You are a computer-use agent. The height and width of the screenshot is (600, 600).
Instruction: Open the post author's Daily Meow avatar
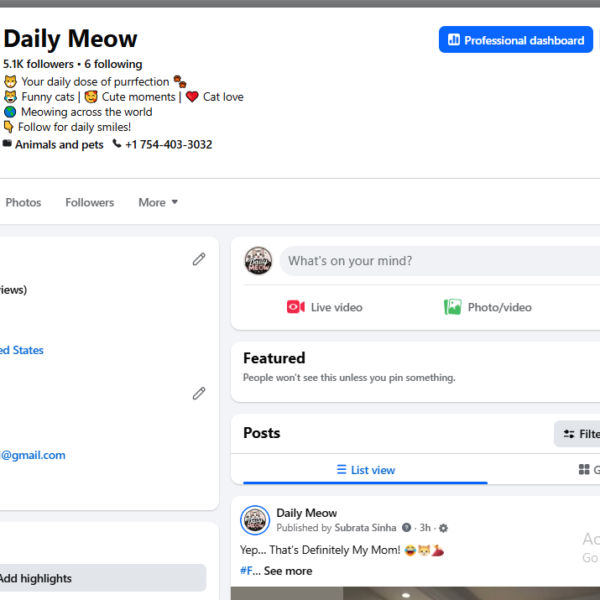(255, 520)
